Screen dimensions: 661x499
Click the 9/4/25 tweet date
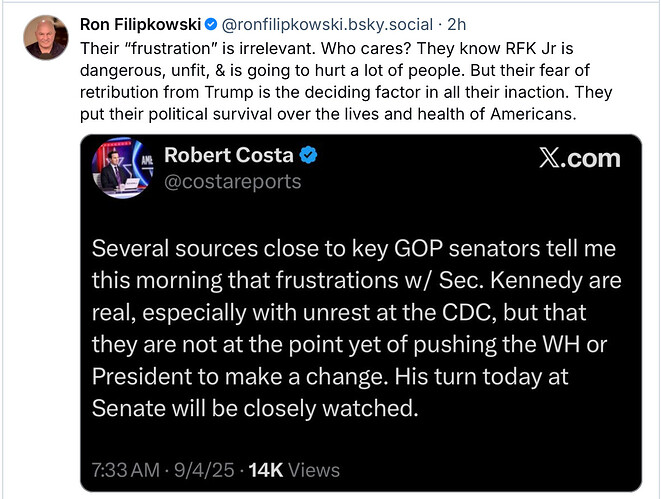tap(204, 470)
